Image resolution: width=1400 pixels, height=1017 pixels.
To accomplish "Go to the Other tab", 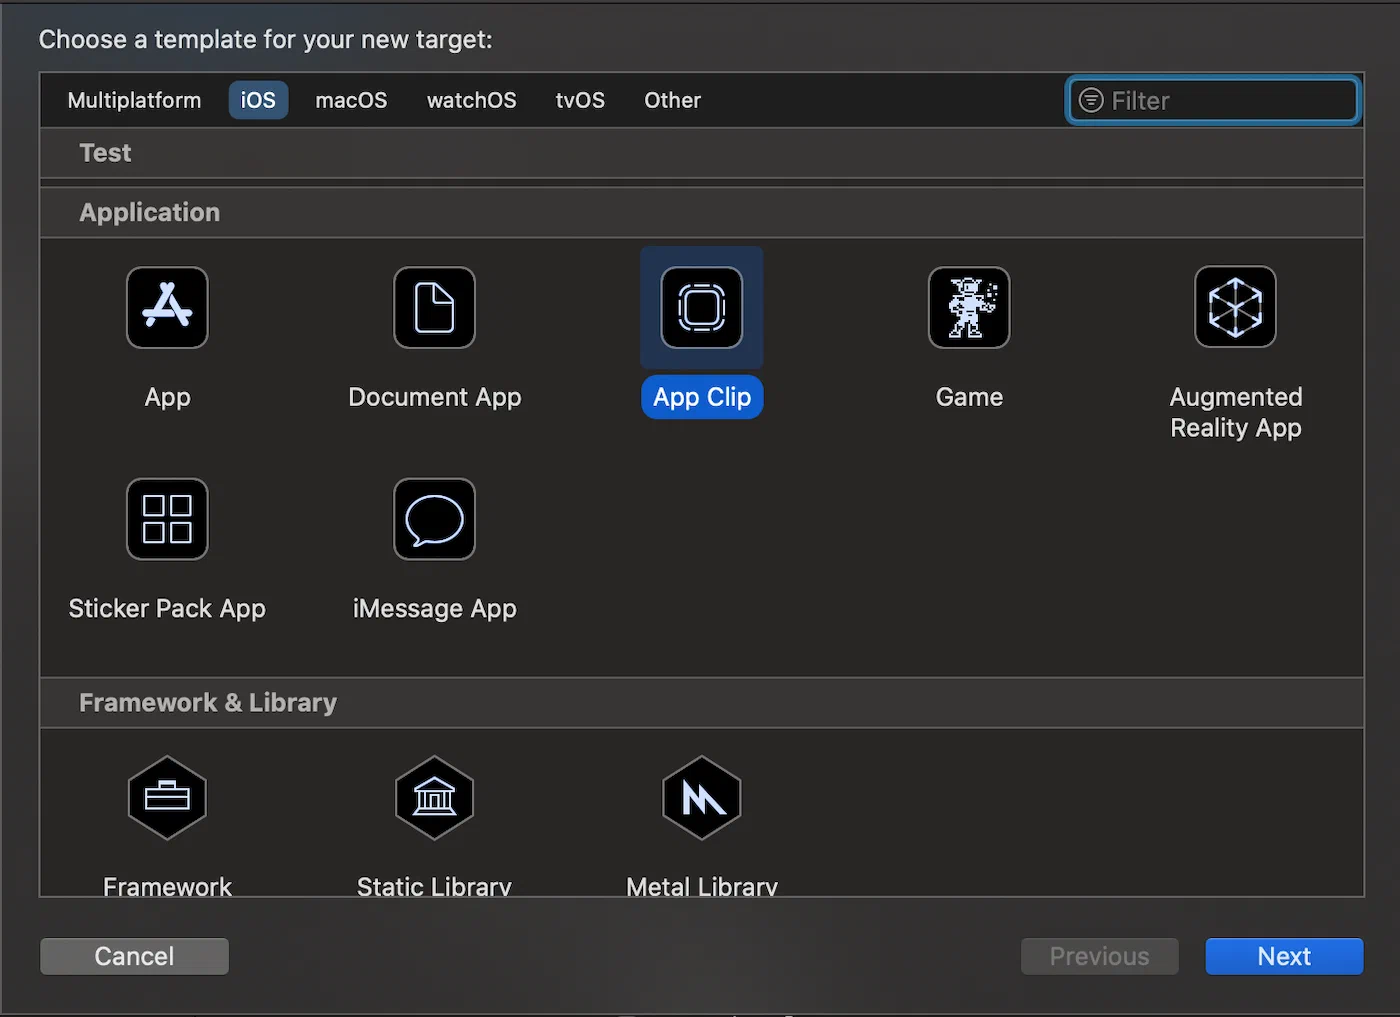I will click(x=672, y=100).
